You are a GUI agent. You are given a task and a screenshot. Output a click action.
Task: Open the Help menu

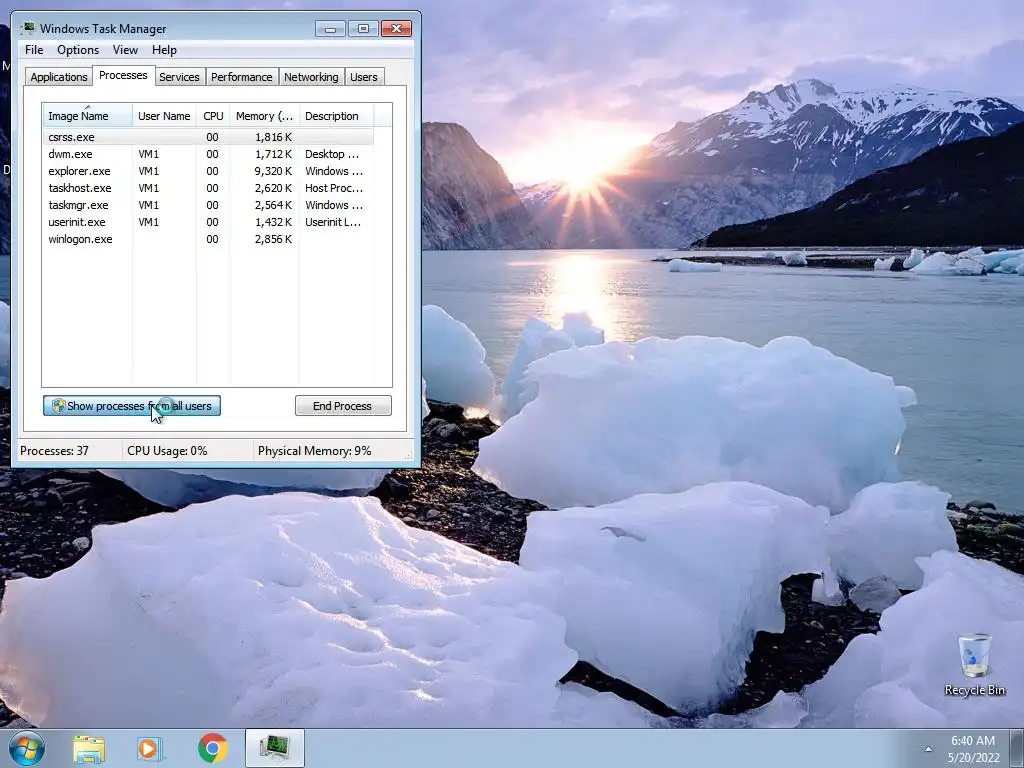point(164,50)
